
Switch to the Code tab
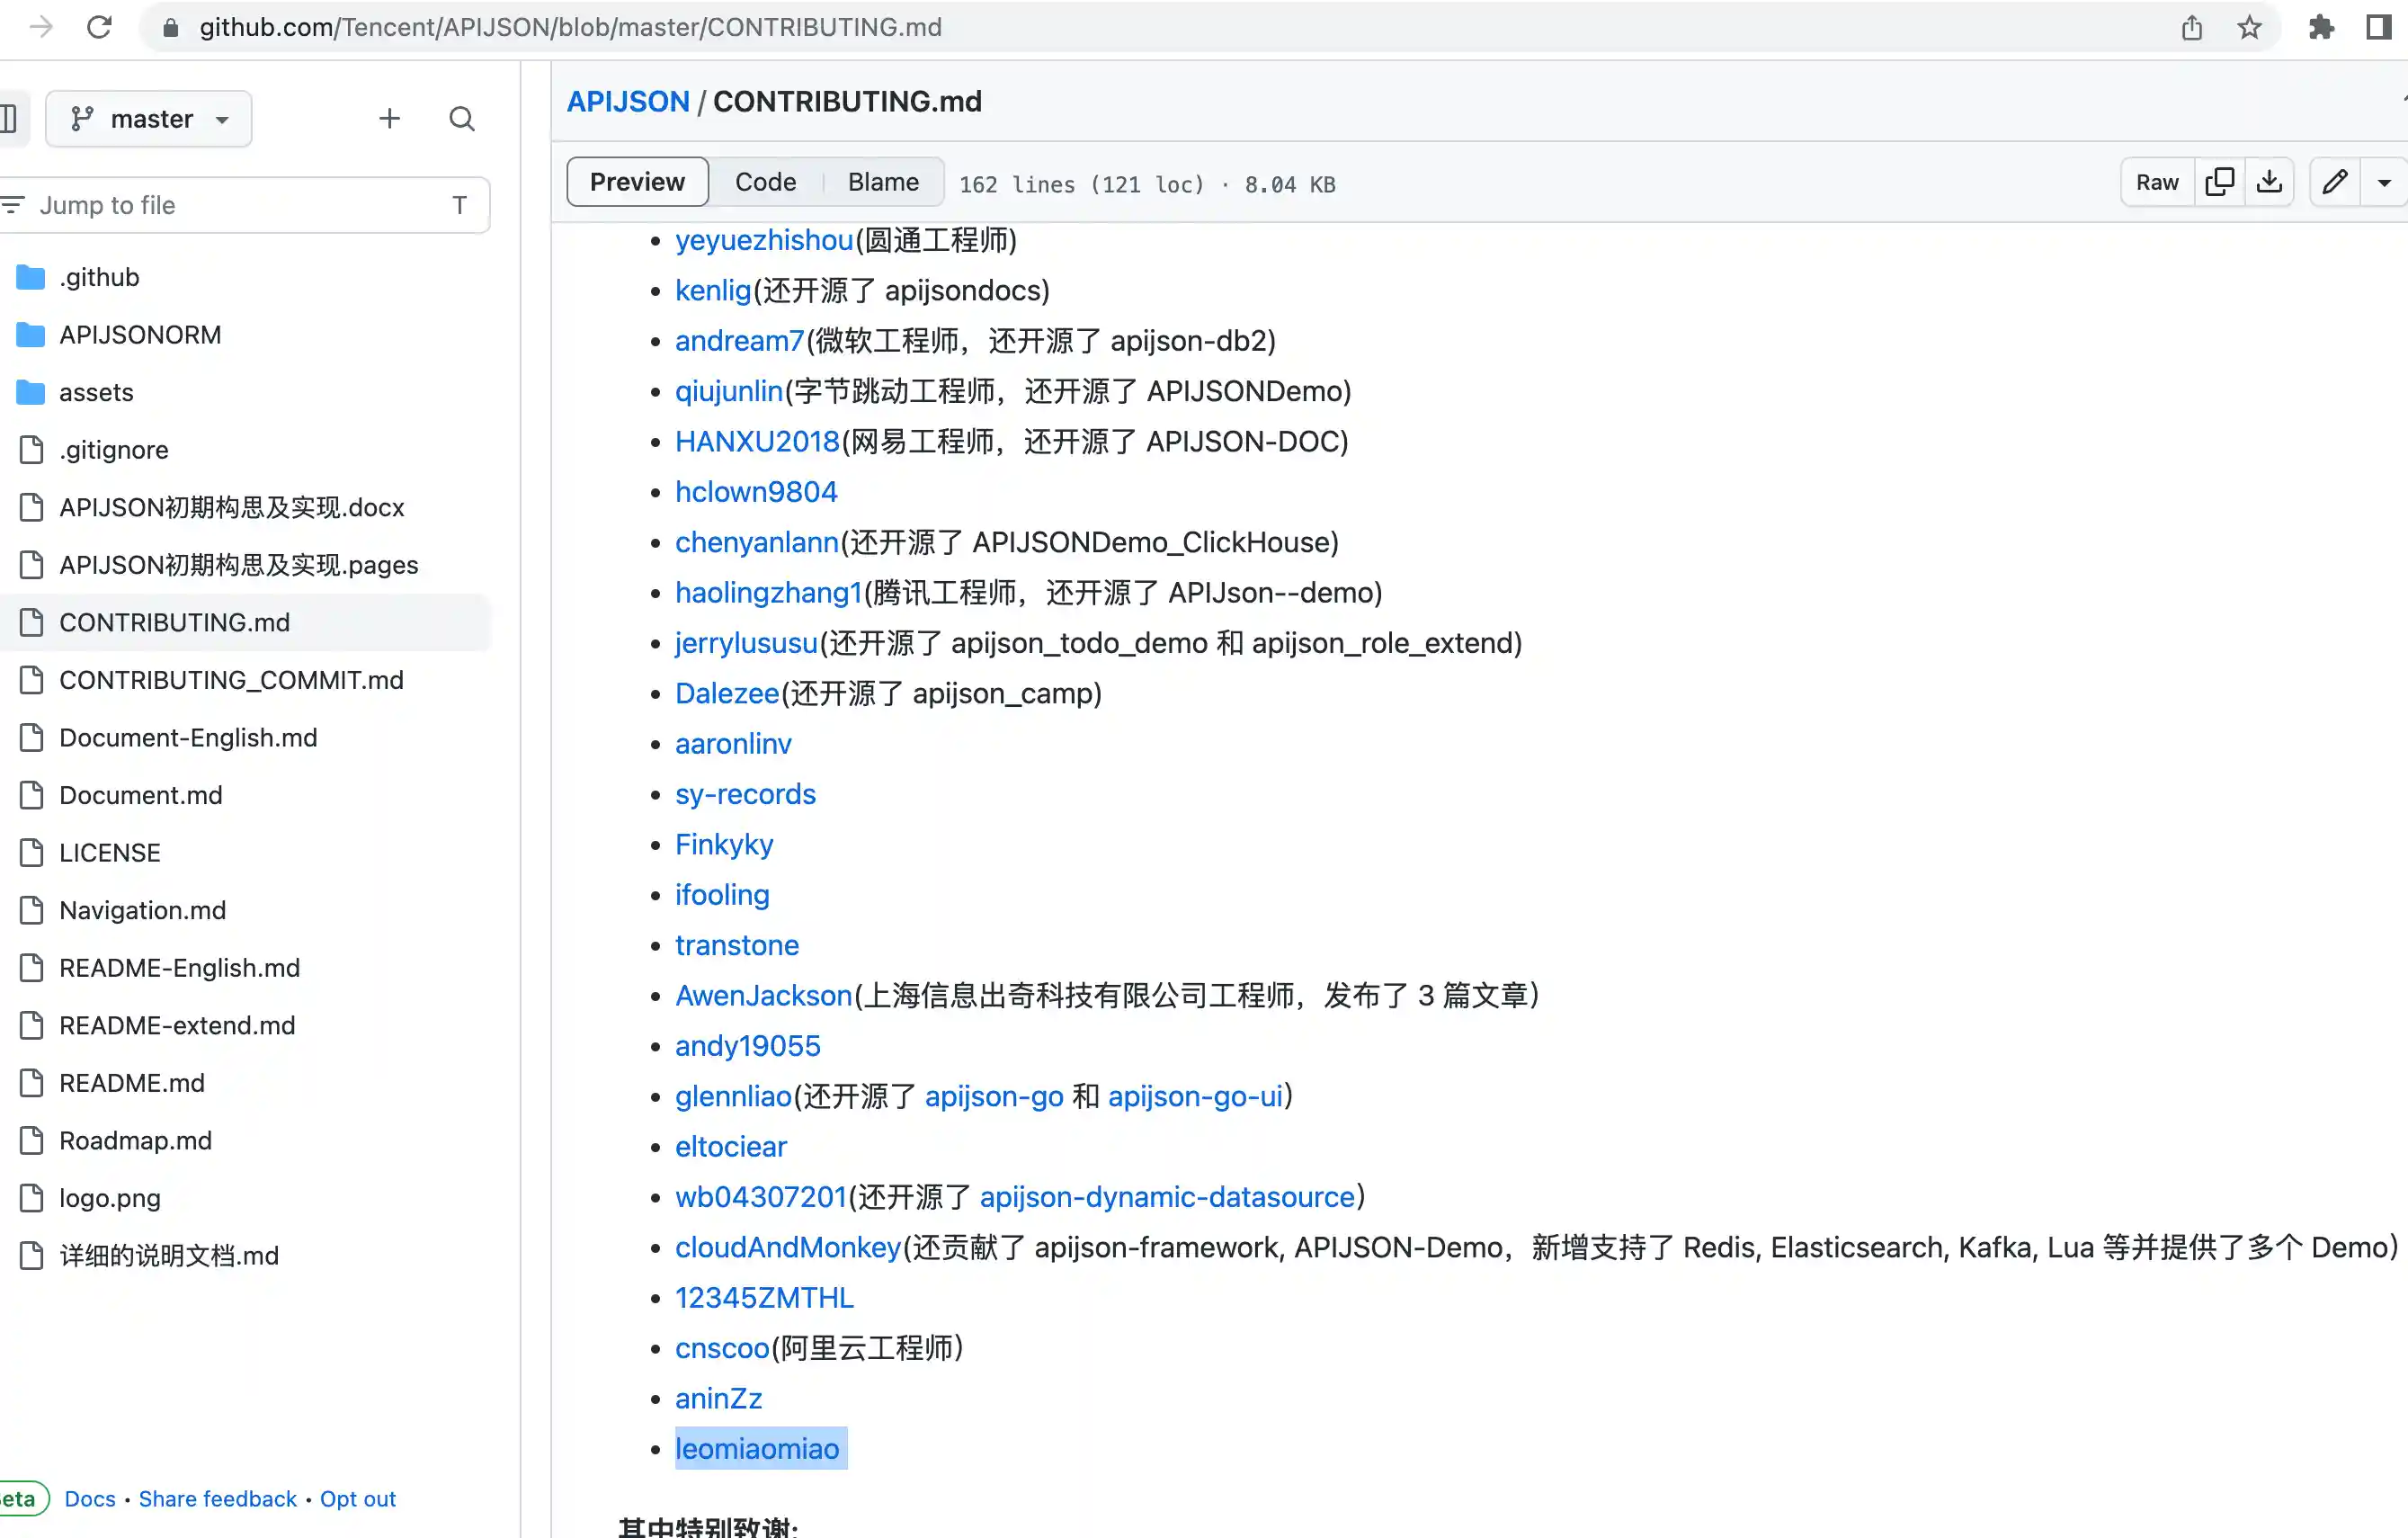[765, 182]
